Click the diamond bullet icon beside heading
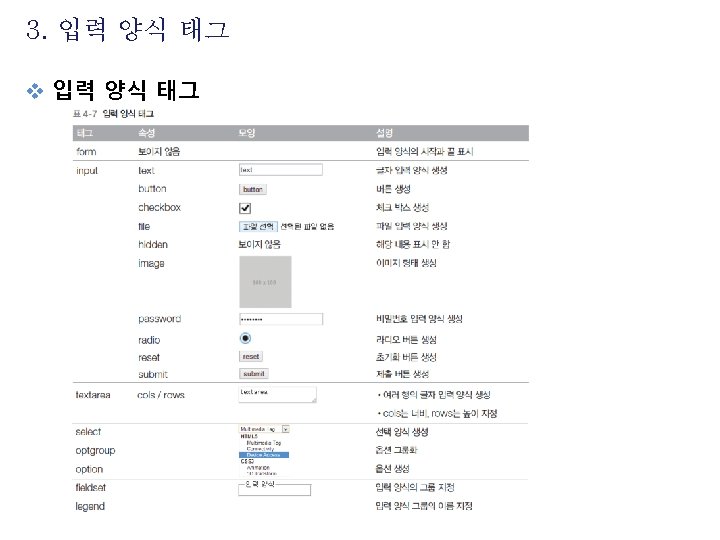This screenshot has height=540, width=720. pyautogui.click(x=35, y=90)
